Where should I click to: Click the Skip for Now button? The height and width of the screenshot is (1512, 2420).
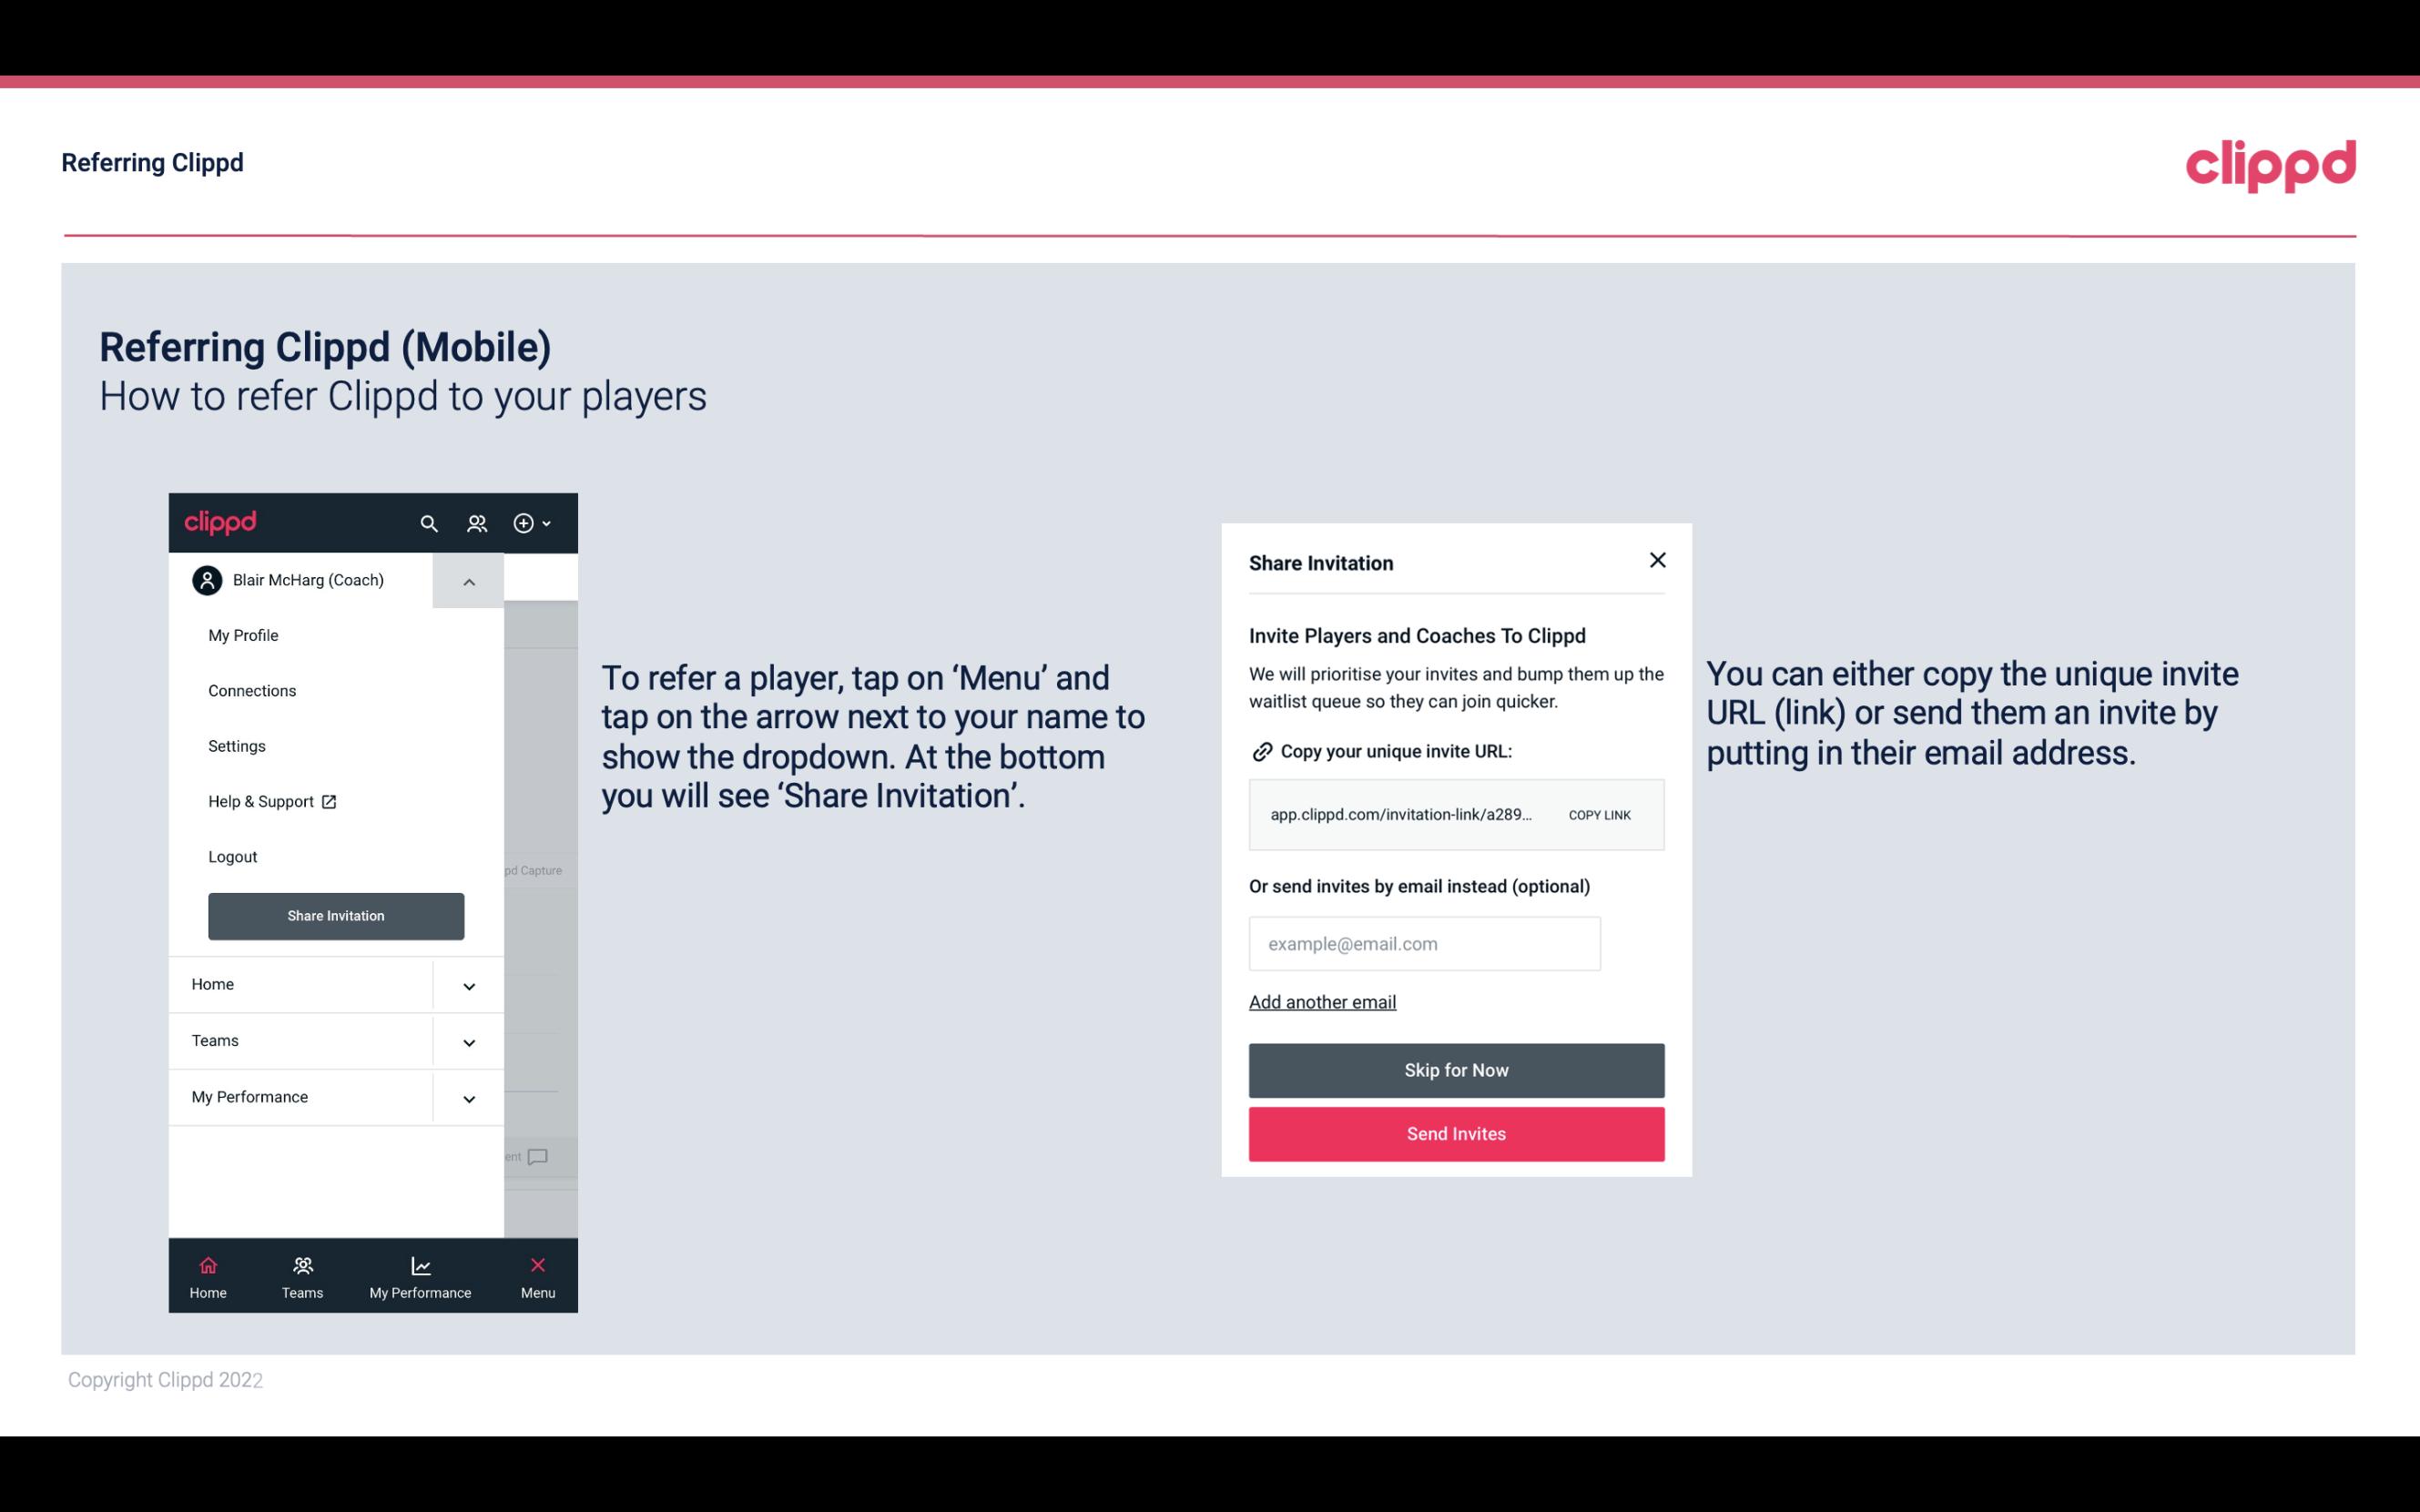1457,1070
